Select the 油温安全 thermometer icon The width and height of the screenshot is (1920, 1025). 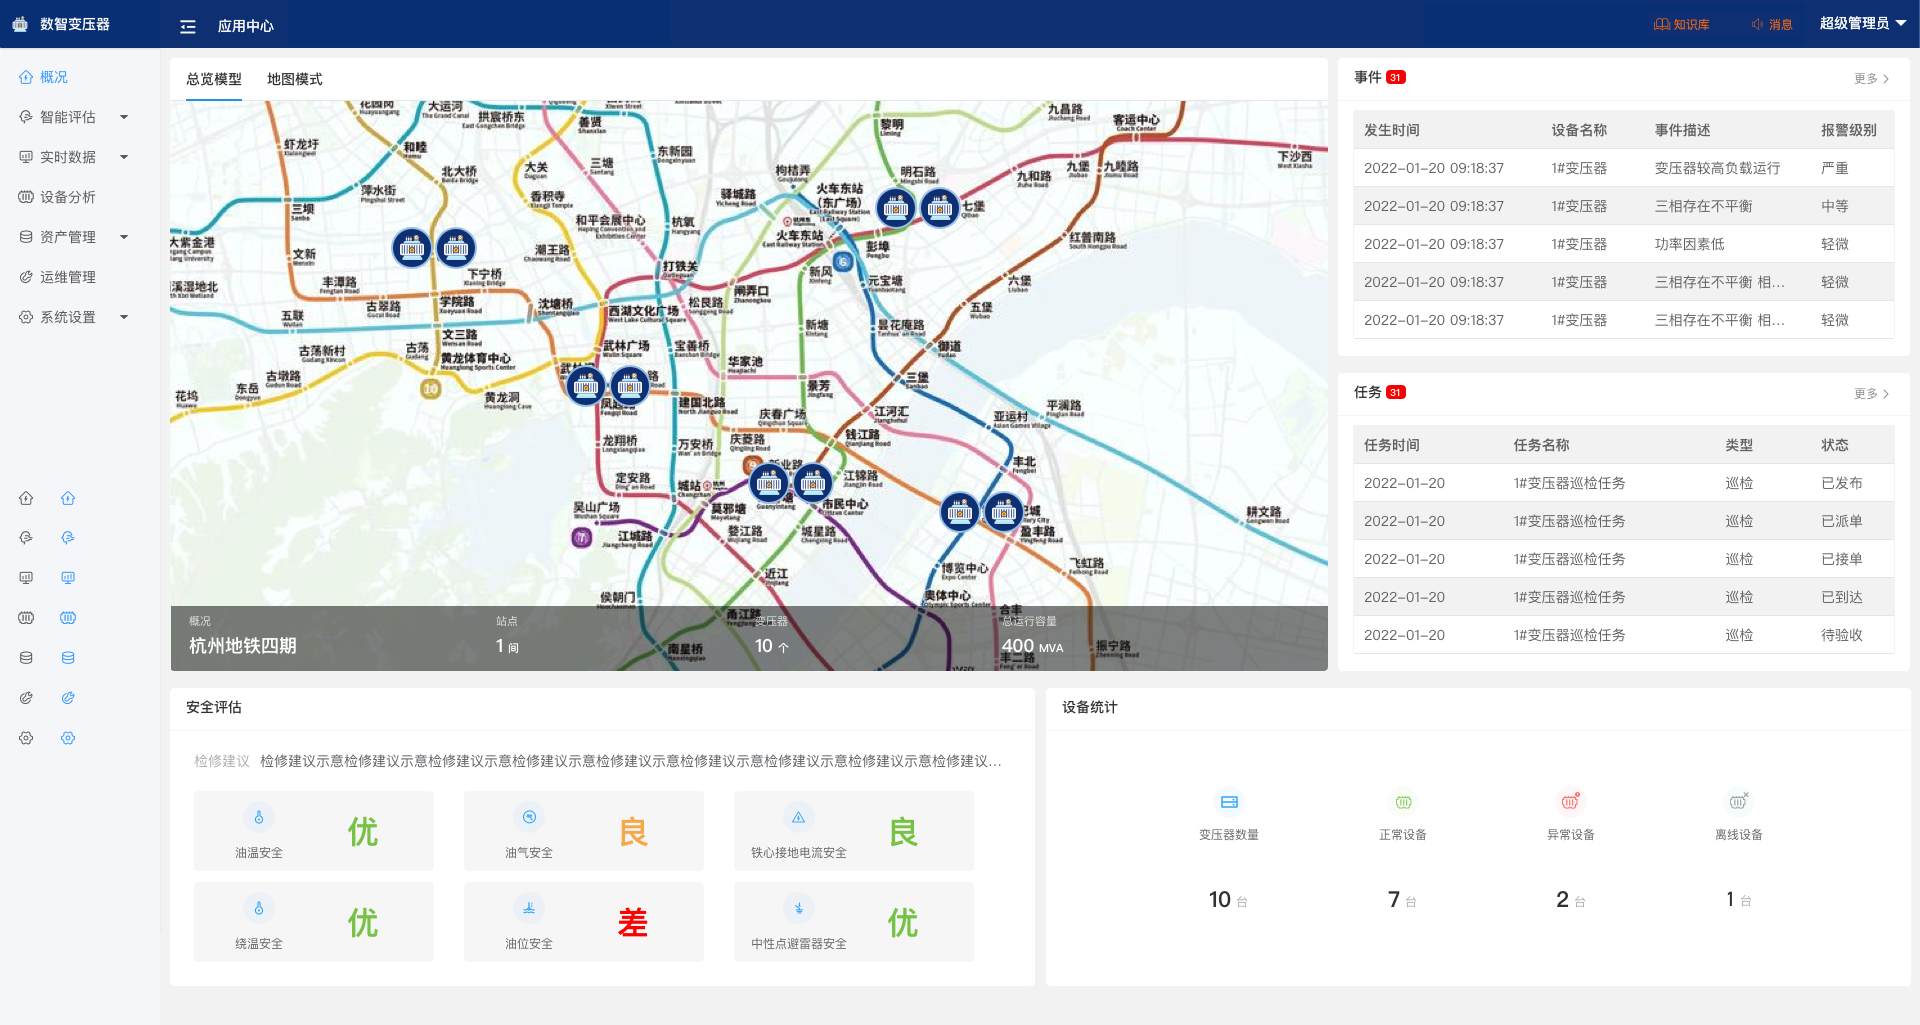[x=259, y=817]
